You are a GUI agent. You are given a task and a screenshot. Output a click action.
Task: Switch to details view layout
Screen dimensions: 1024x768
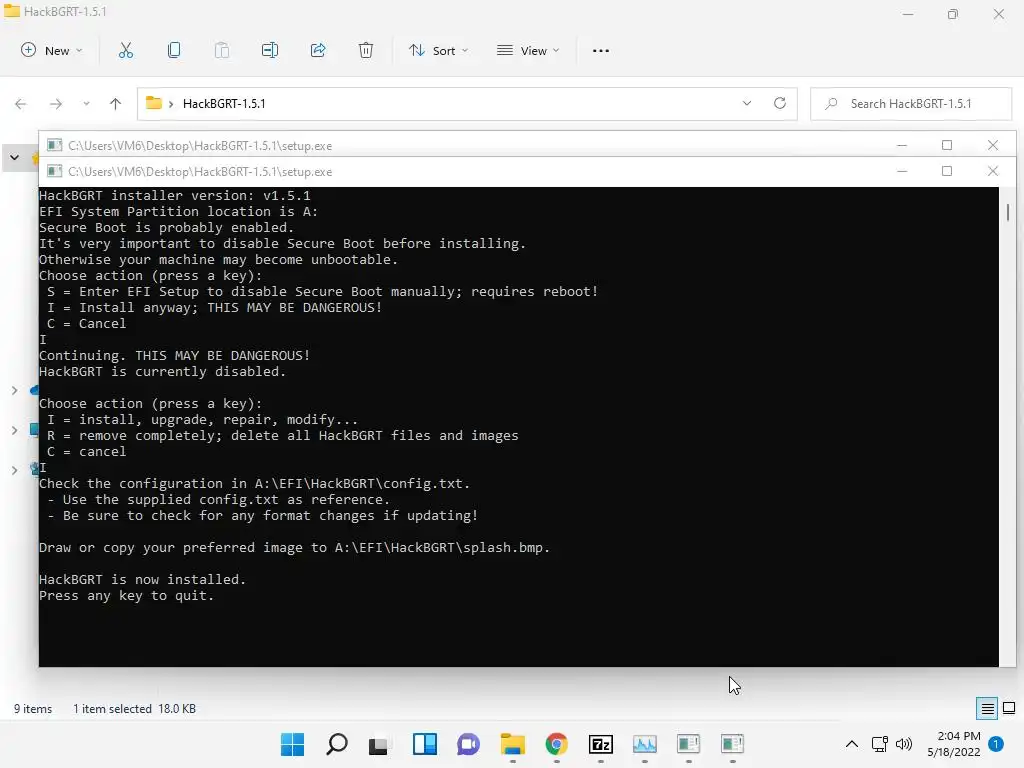click(987, 708)
